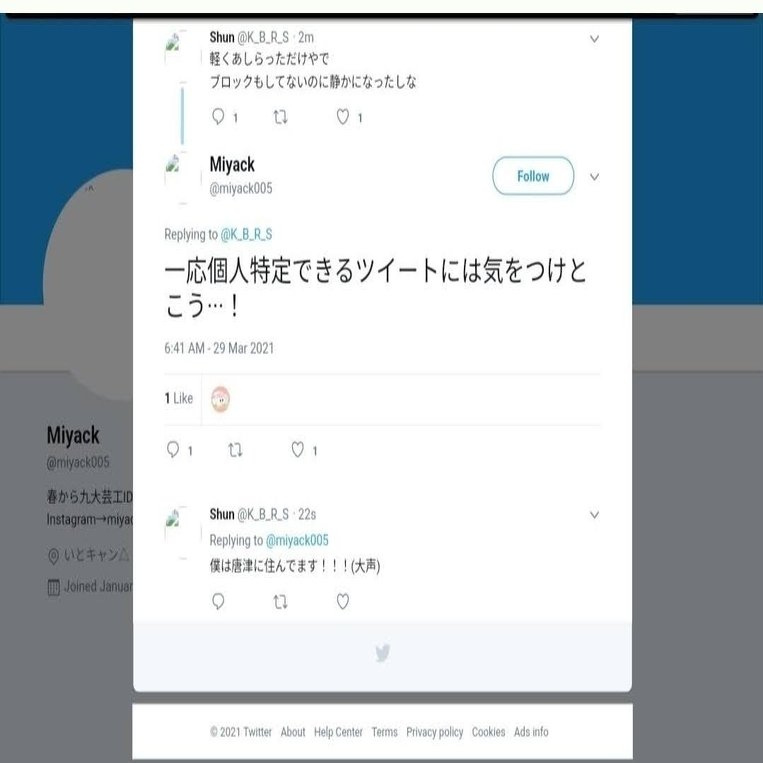Open the @K_B_R_S mention in Replying to
The height and width of the screenshot is (763, 763).
[x=246, y=235]
